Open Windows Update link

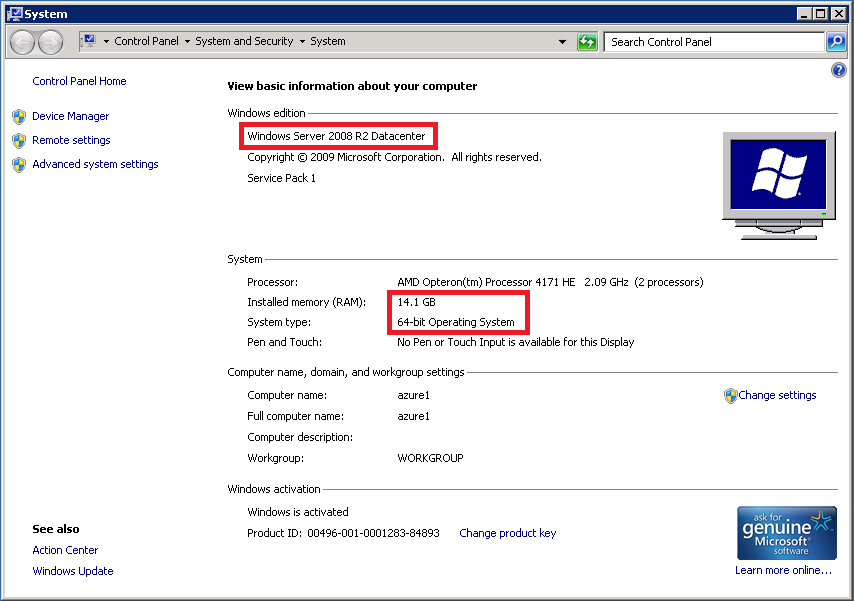pos(73,571)
